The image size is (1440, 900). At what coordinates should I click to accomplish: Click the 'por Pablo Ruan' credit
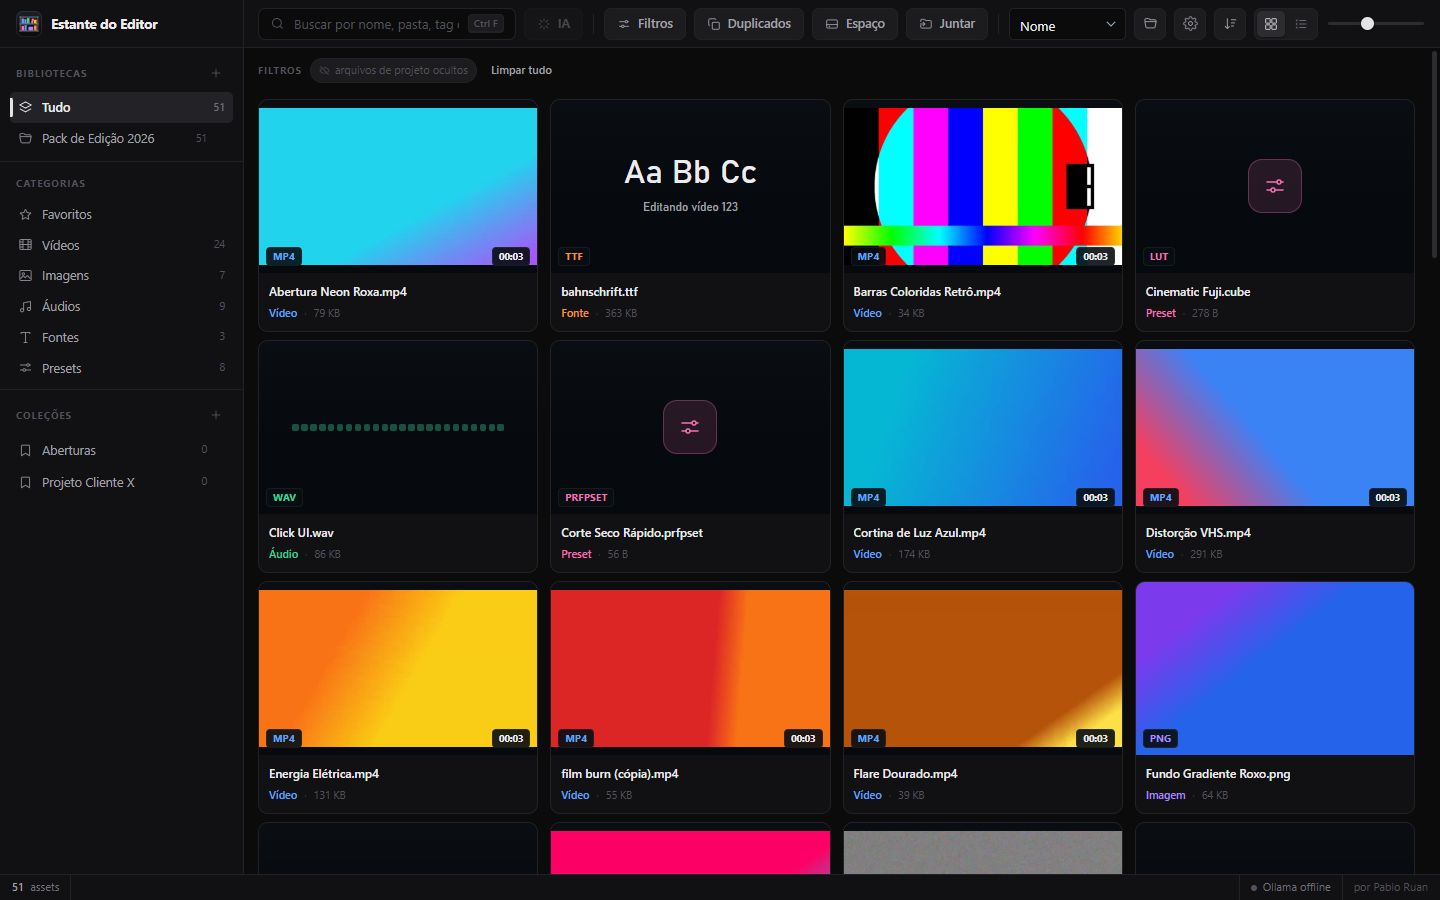(1391, 887)
